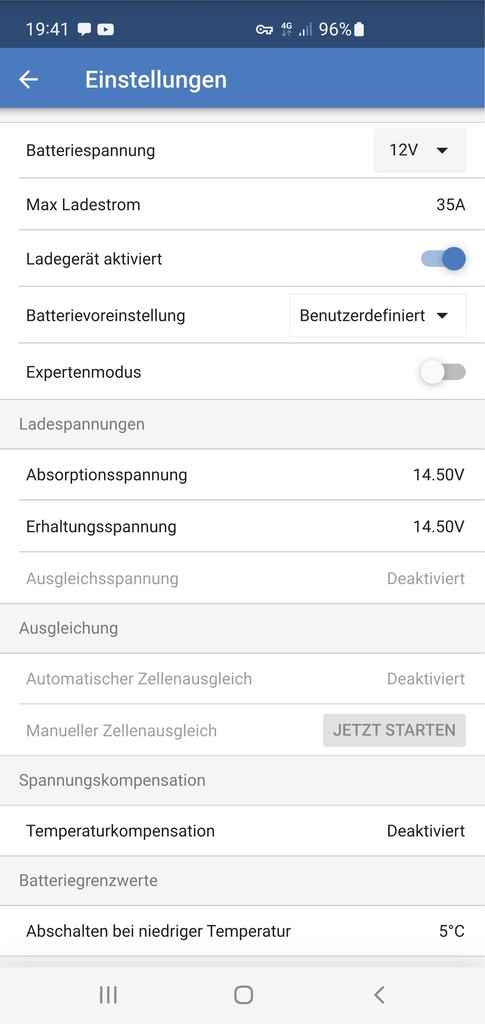Tap the YouTube notification icon in status bar
The image size is (485, 1024).
105,29
